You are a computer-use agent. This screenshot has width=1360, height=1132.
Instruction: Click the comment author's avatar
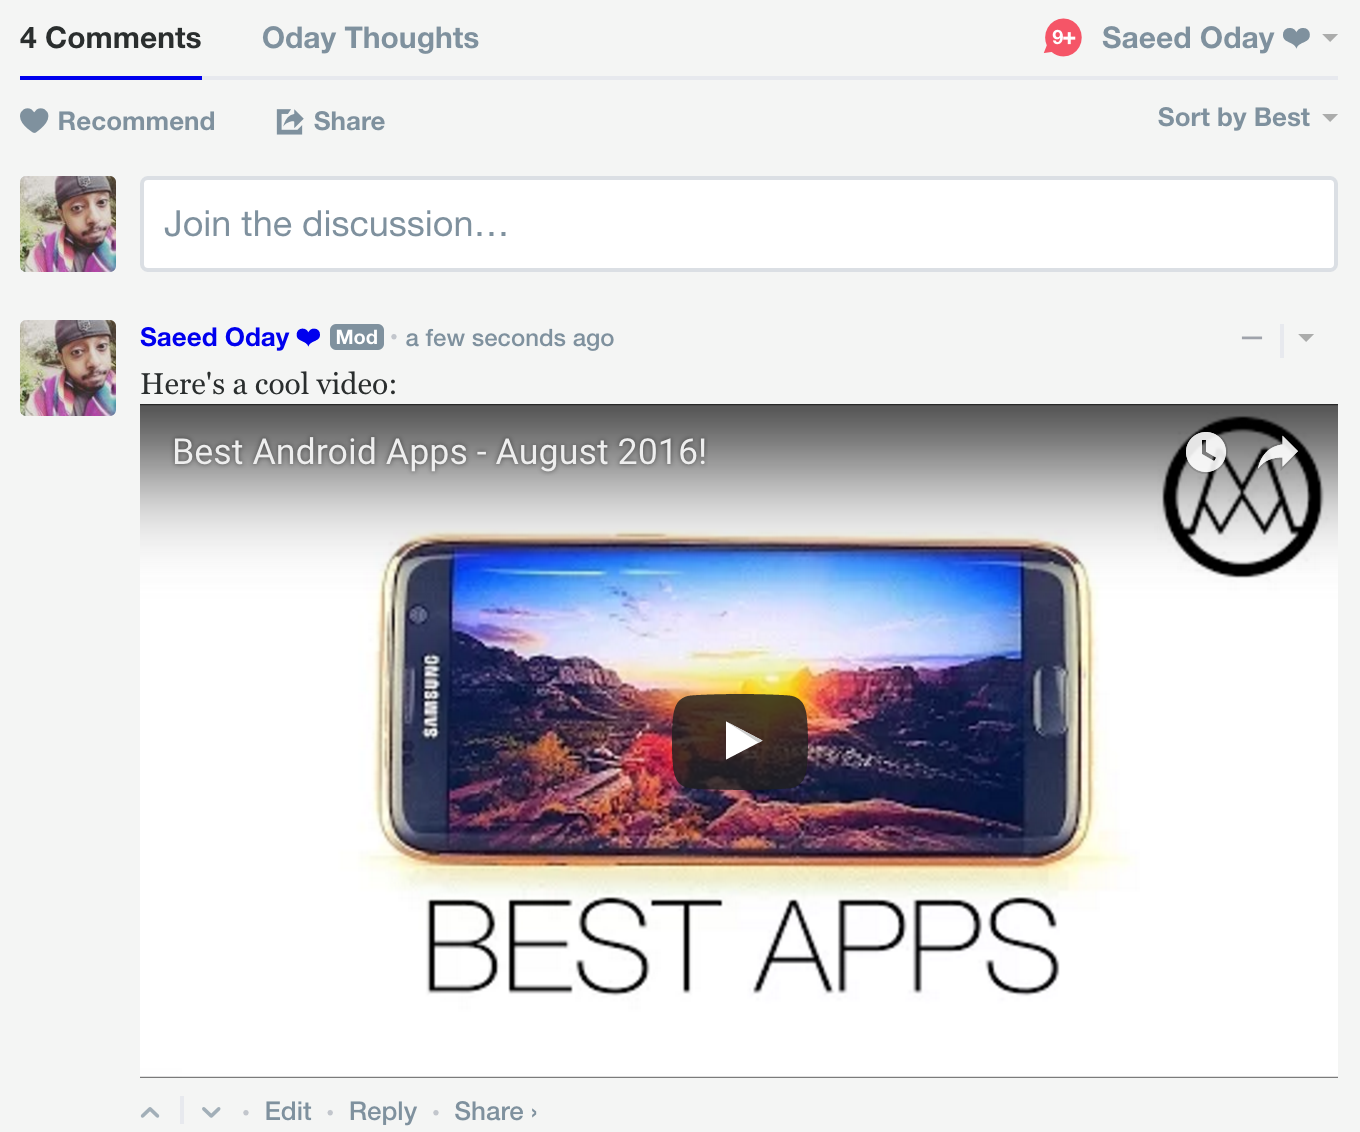(x=68, y=368)
